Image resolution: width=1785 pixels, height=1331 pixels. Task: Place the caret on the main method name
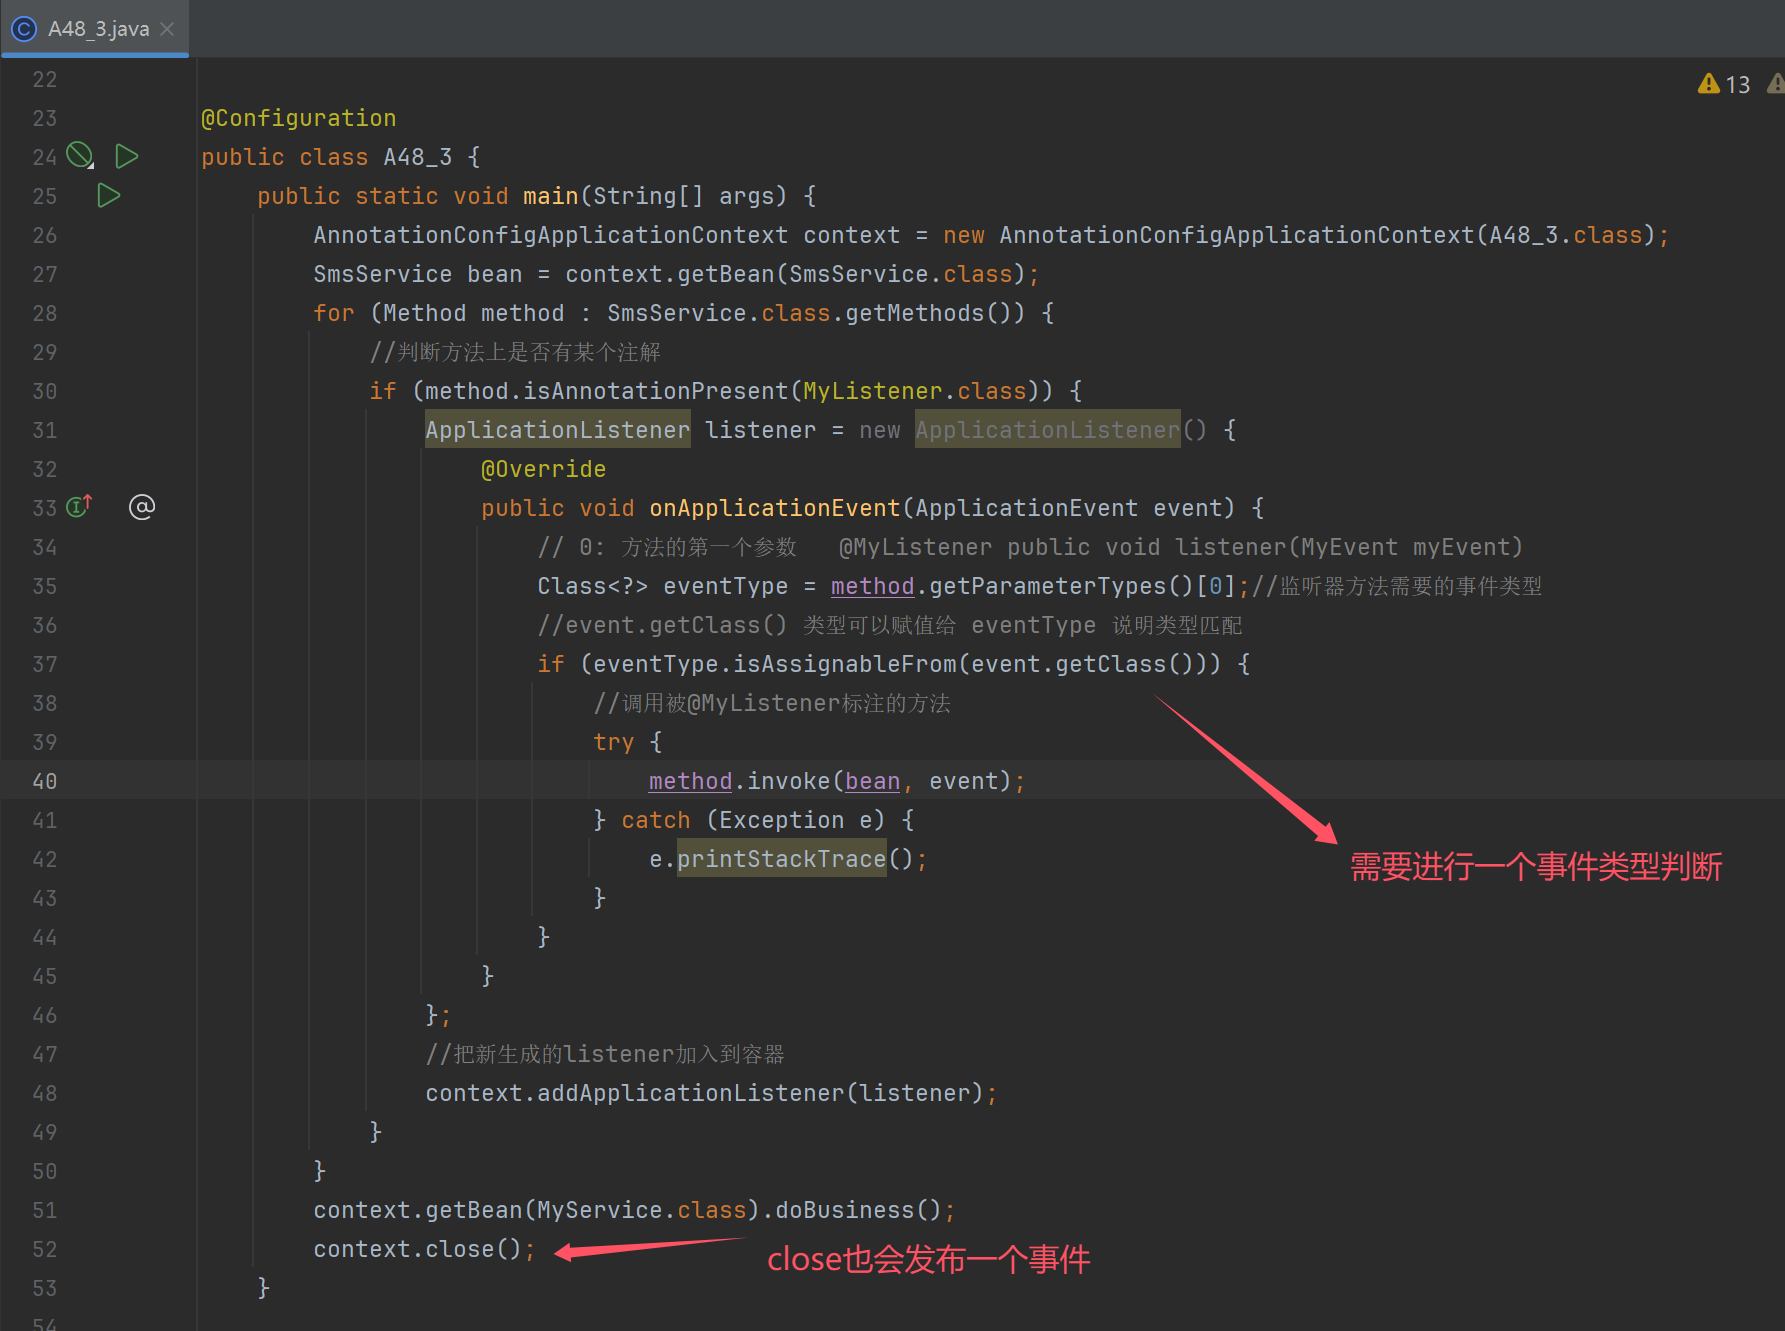550,196
